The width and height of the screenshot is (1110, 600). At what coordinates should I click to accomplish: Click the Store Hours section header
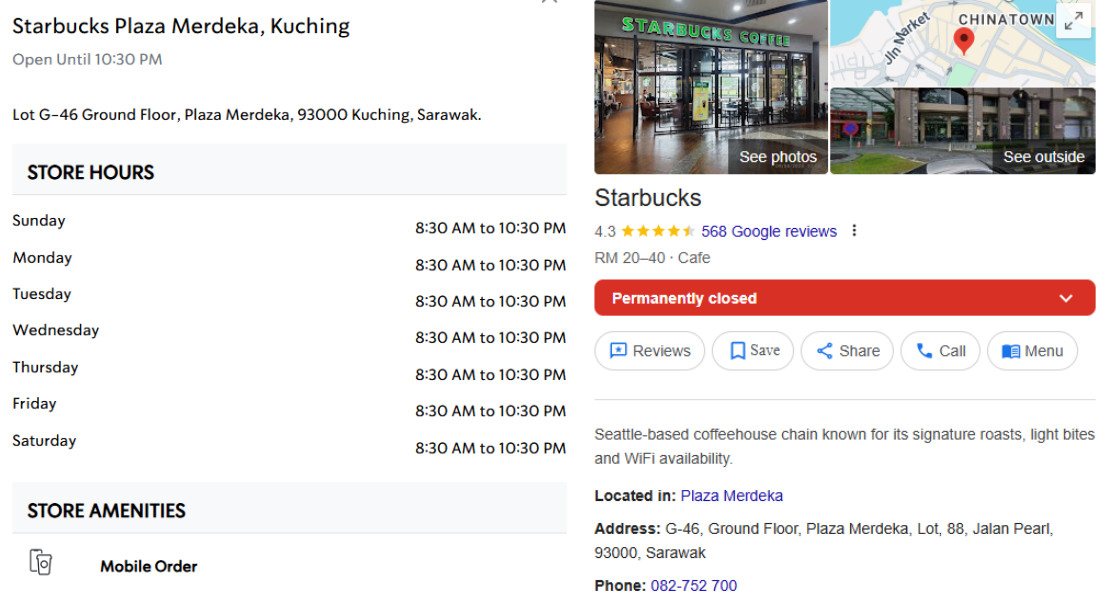coord(91,172)
